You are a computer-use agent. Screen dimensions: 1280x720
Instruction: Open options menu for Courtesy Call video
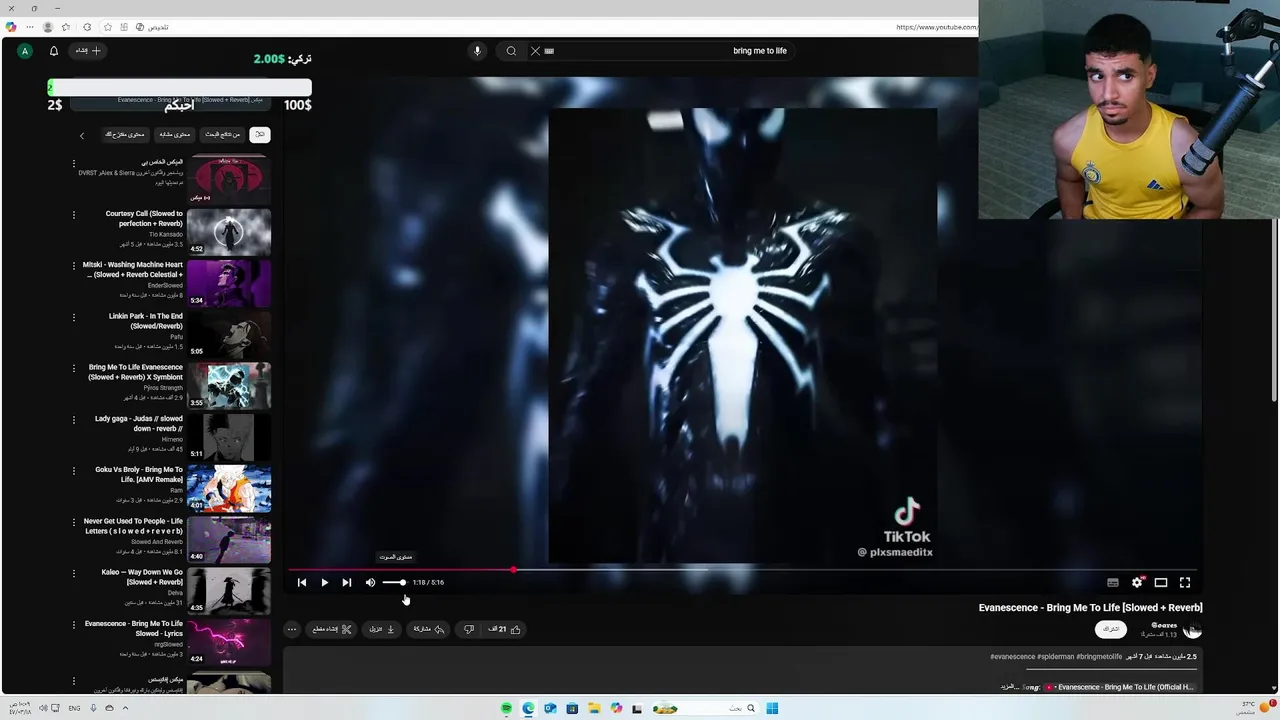[x=73, y=214]
